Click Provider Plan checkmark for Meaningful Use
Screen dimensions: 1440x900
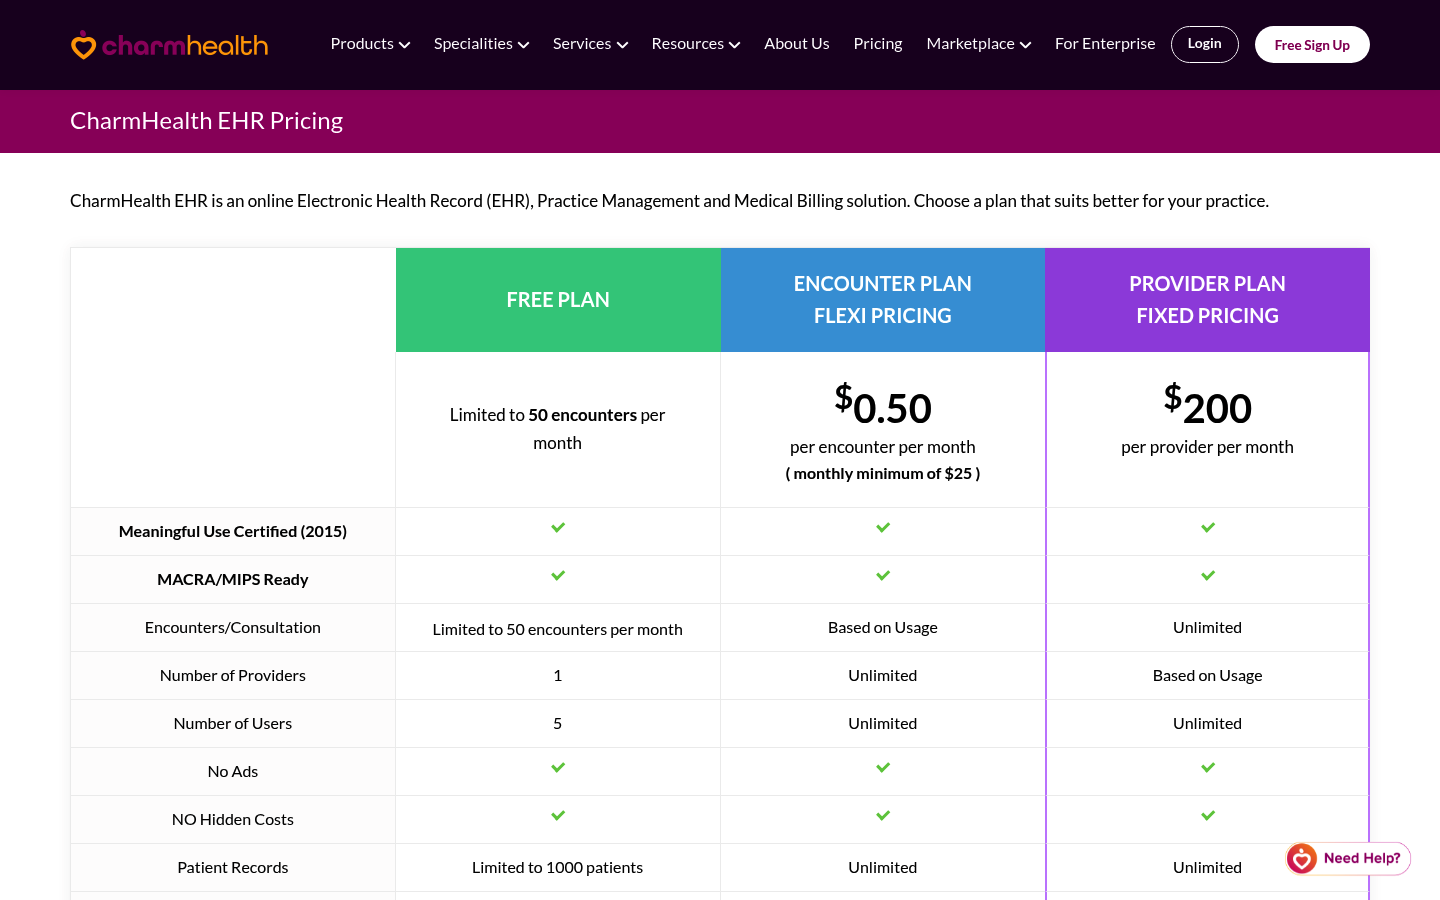1208,527
